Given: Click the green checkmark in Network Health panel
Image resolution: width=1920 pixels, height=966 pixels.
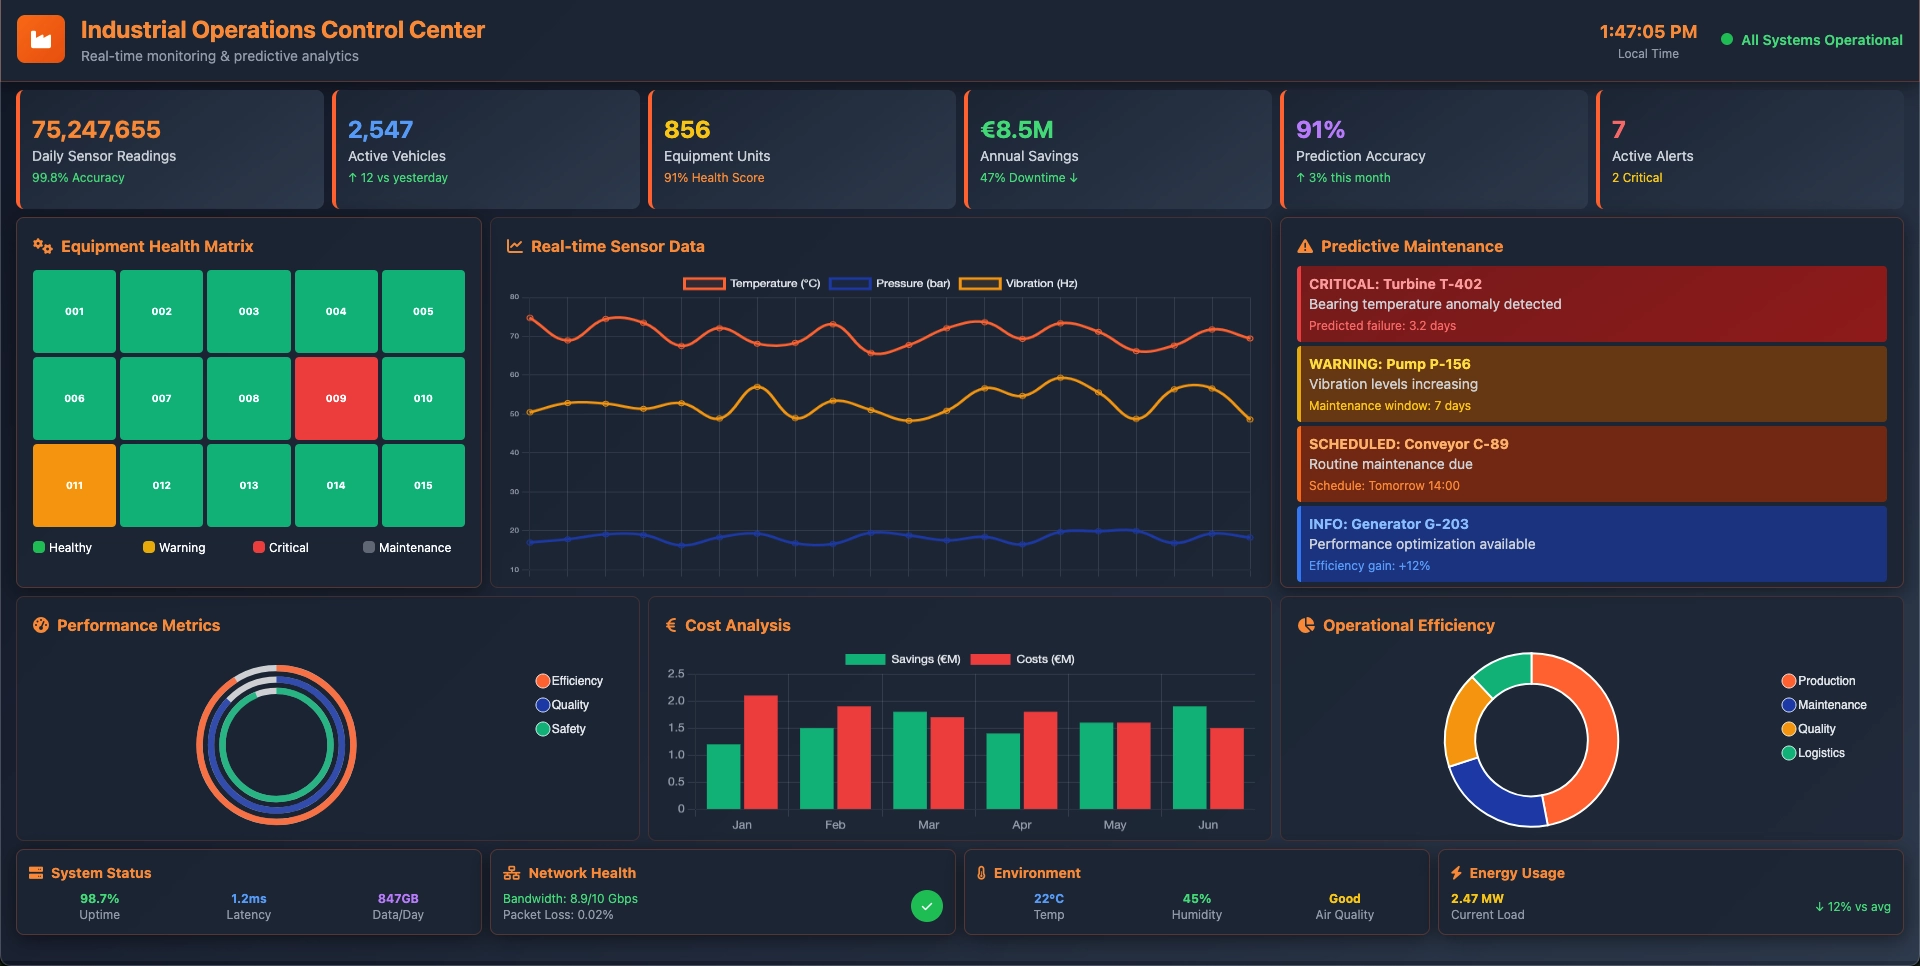Looking at the screenshot, I should coord(926,906).
